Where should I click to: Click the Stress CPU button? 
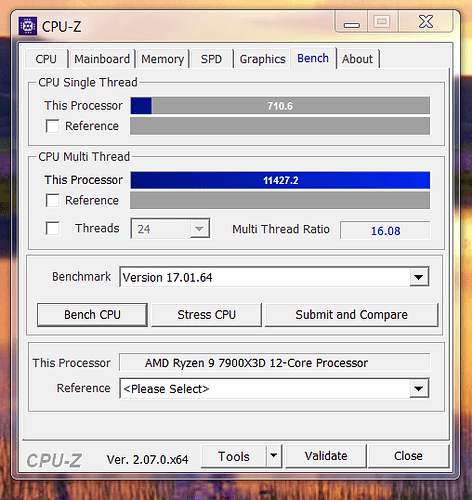coord(206,315)
